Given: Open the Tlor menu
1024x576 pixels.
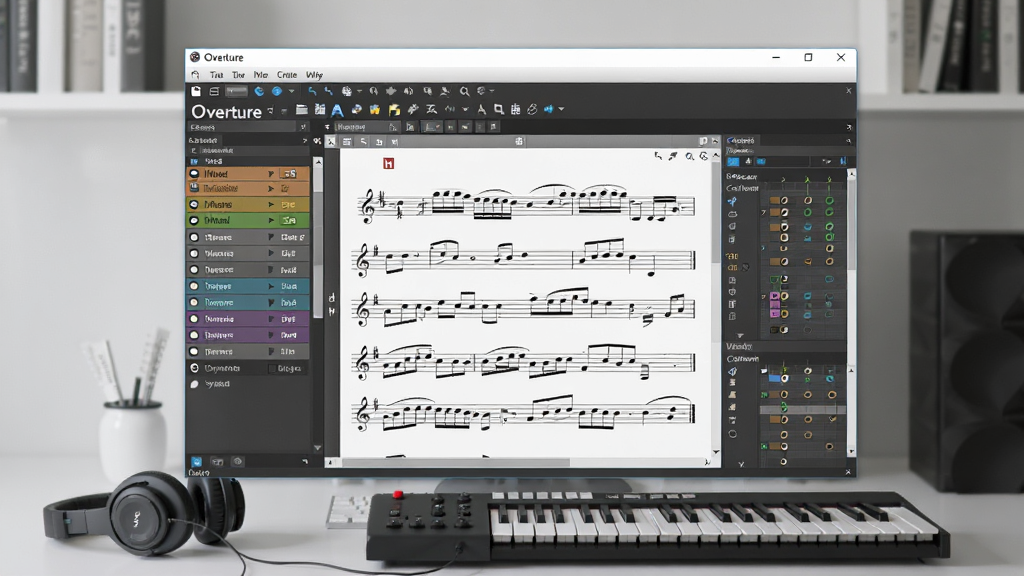Looking at the screenshot, I should [x=238, y=75].
